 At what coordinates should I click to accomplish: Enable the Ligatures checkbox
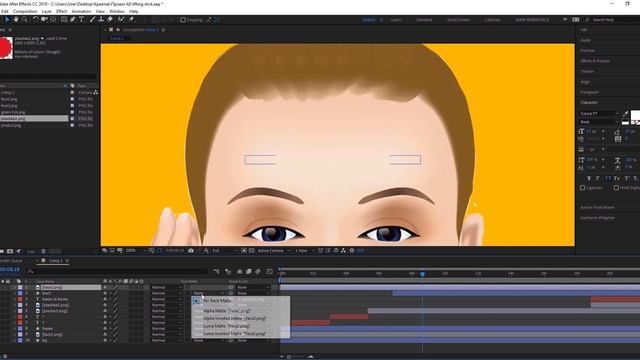[582, 188]
